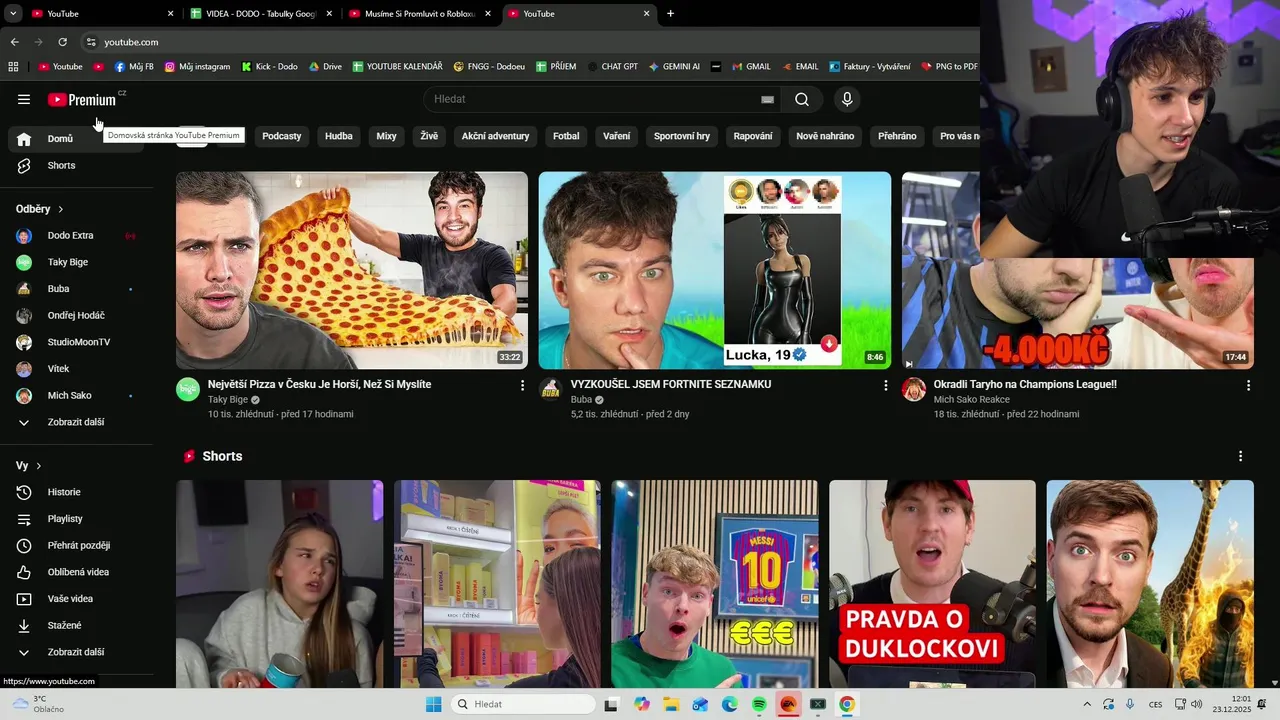The image size is (1280, 720).
Task: Open options menu for the FORTNITE SEZNAMKU video
Action: coord(885,385)
